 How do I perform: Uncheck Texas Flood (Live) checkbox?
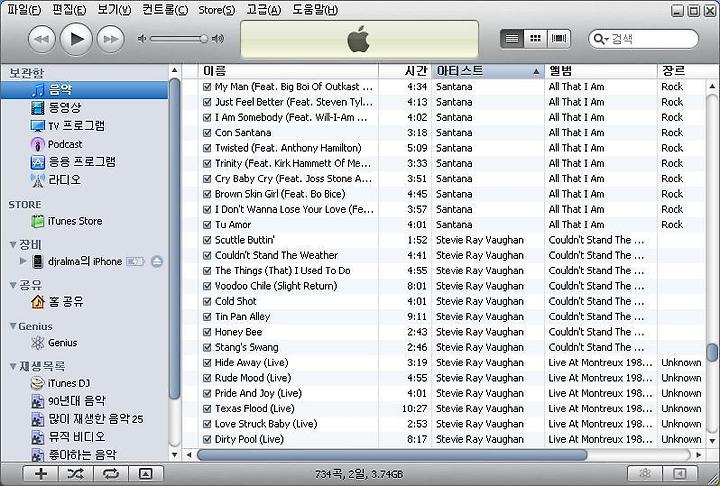click(207, 409)
